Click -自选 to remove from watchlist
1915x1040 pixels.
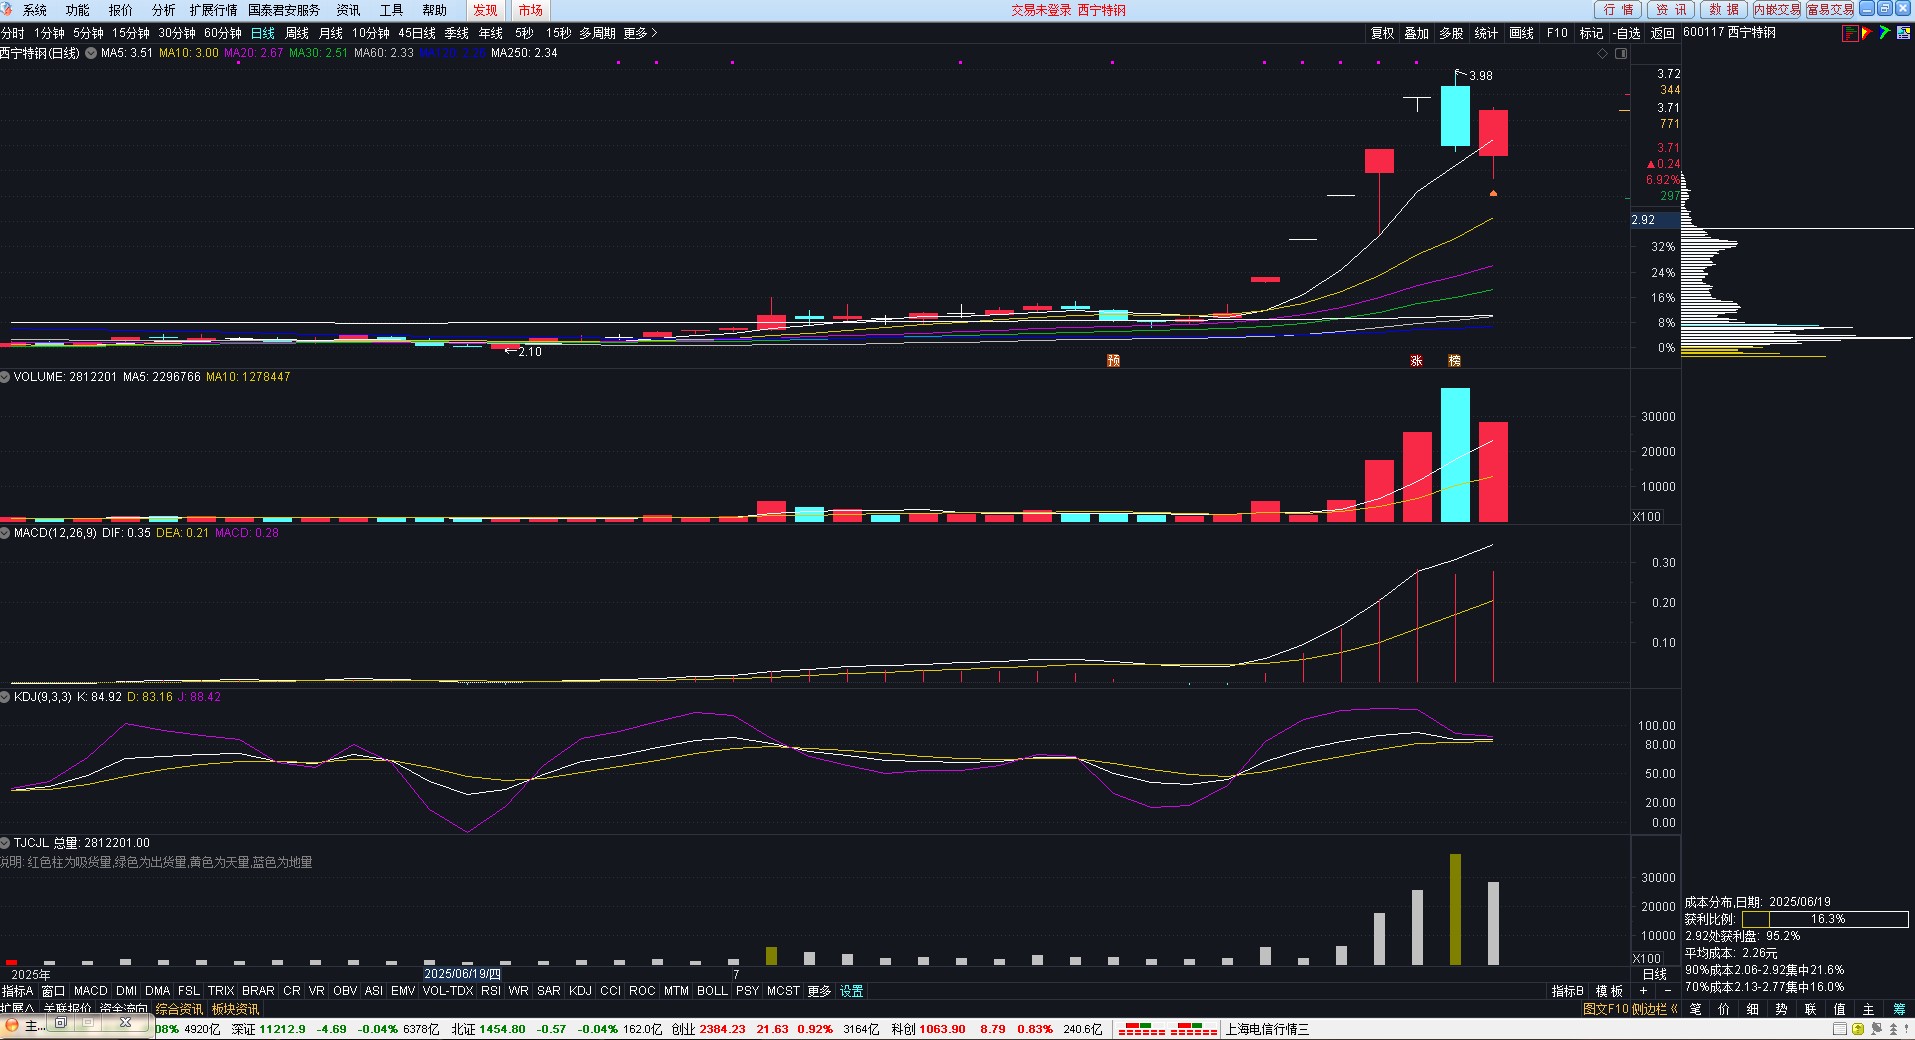click(1627, 33)
